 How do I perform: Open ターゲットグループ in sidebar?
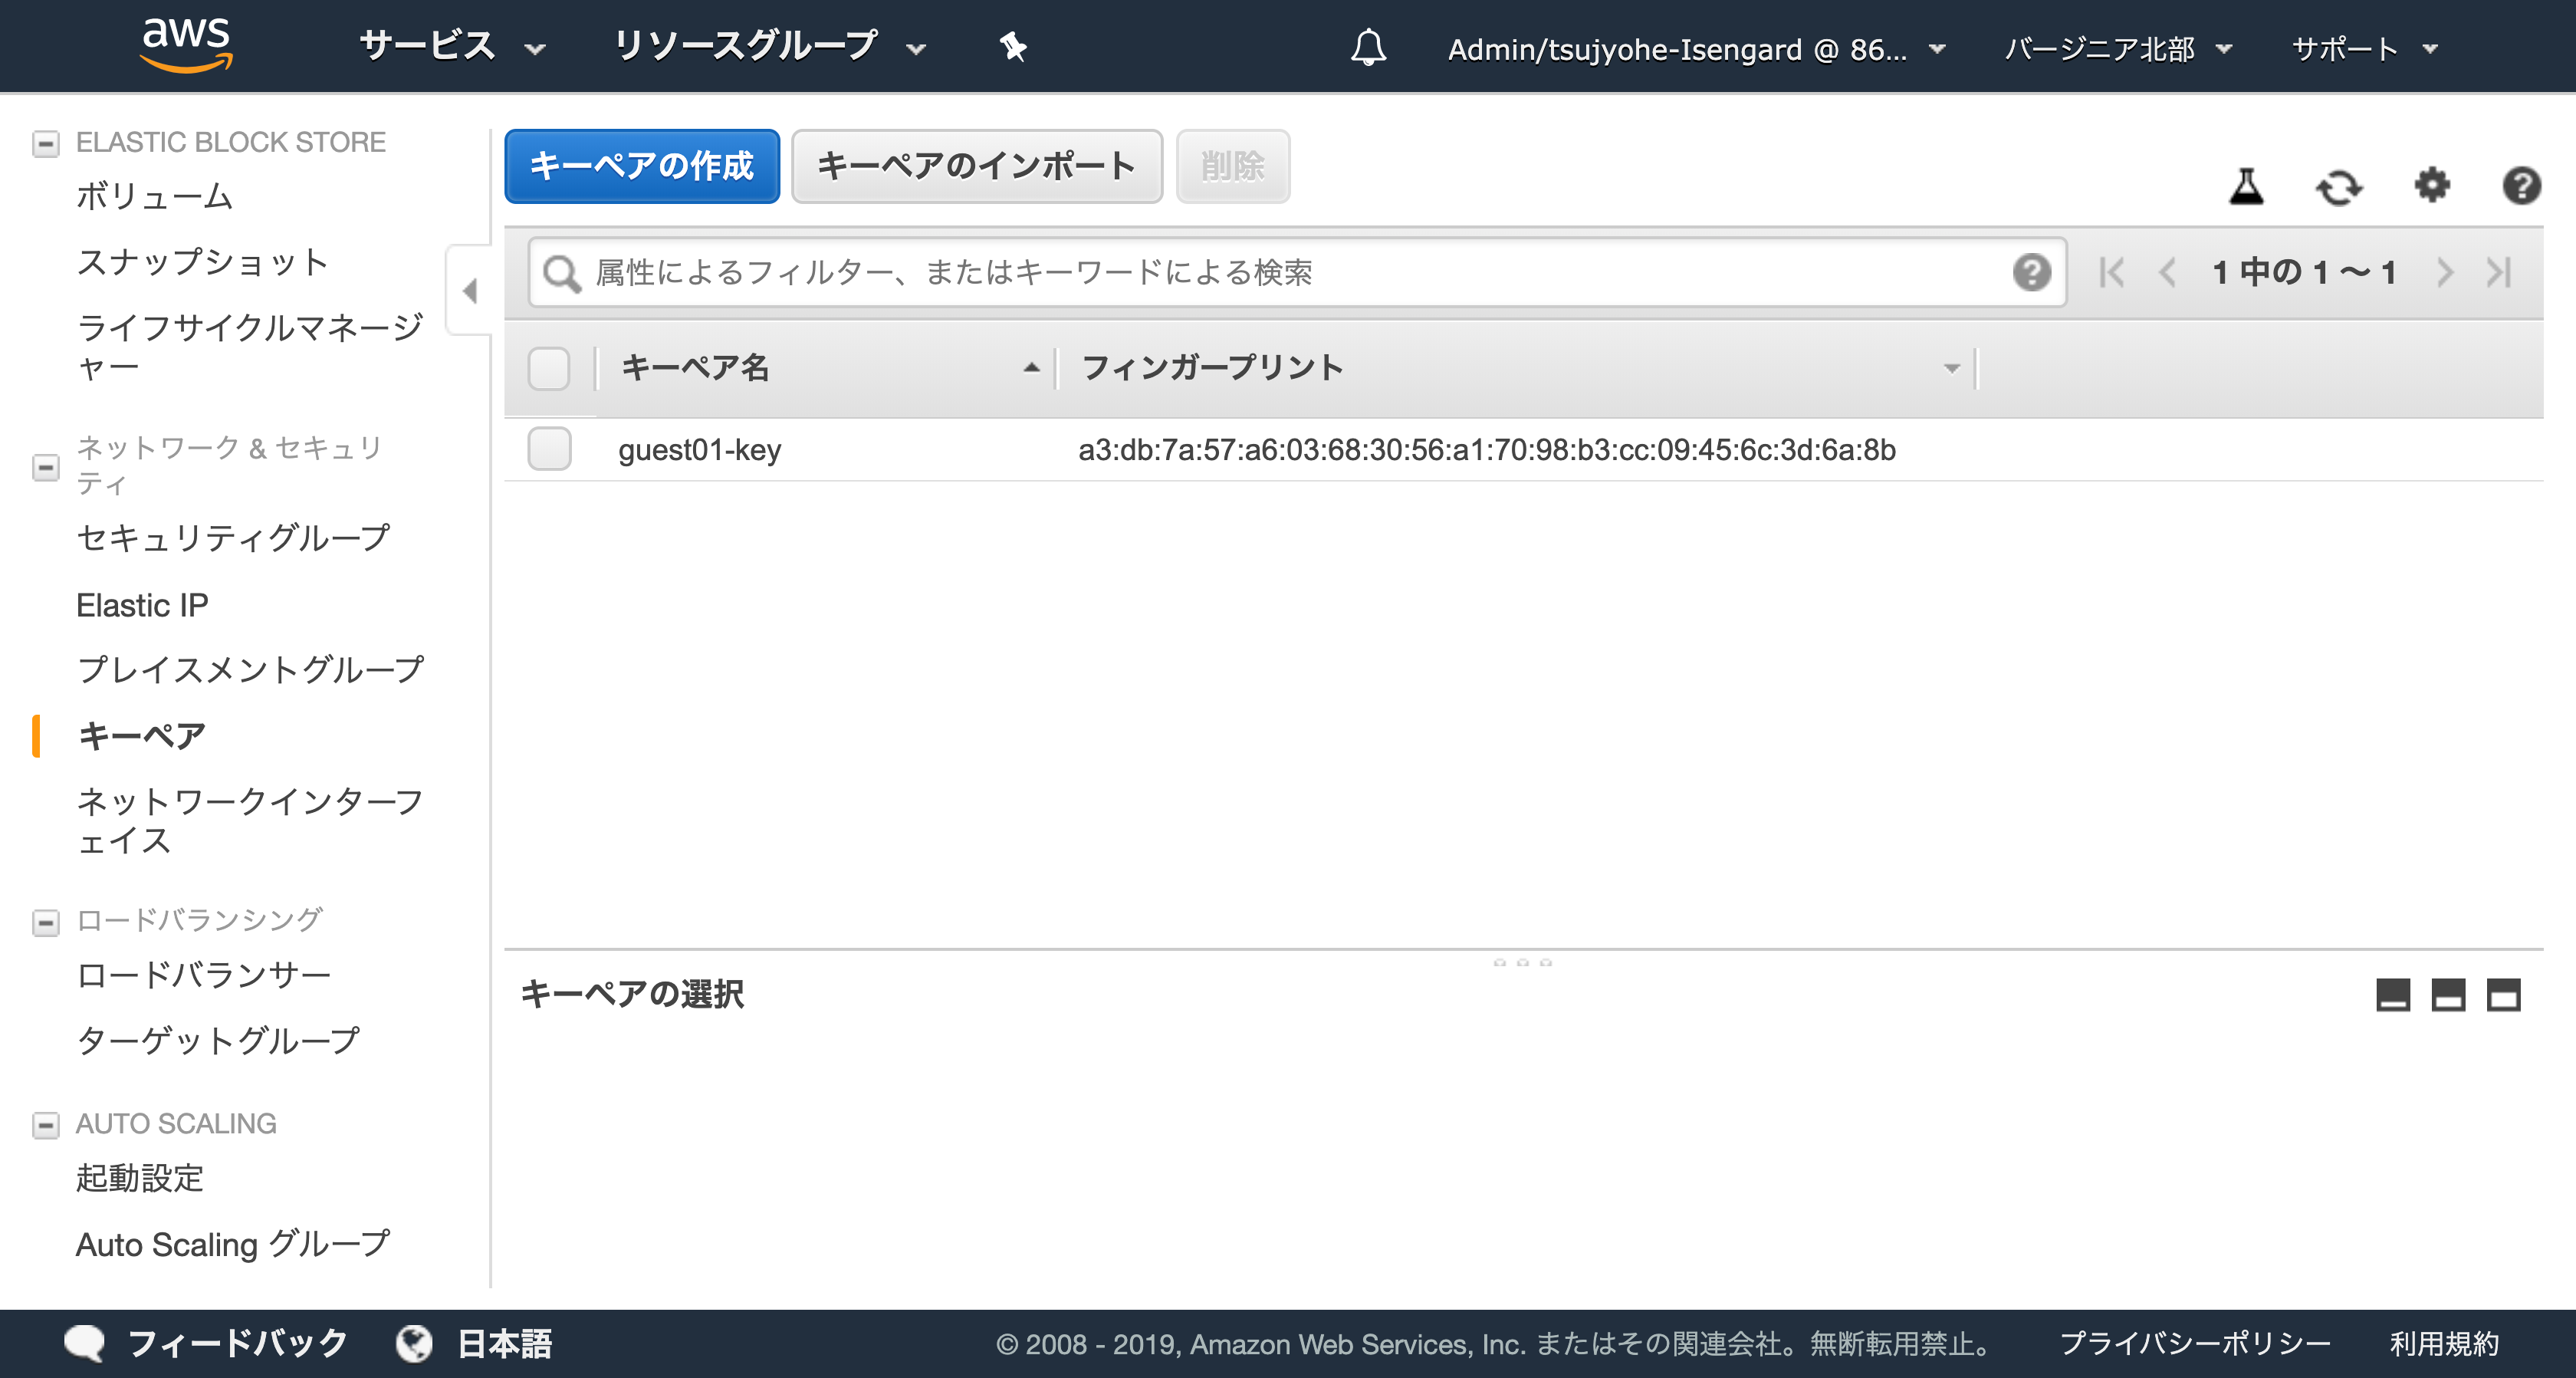pyautogui.click(x=218, y=1041)
